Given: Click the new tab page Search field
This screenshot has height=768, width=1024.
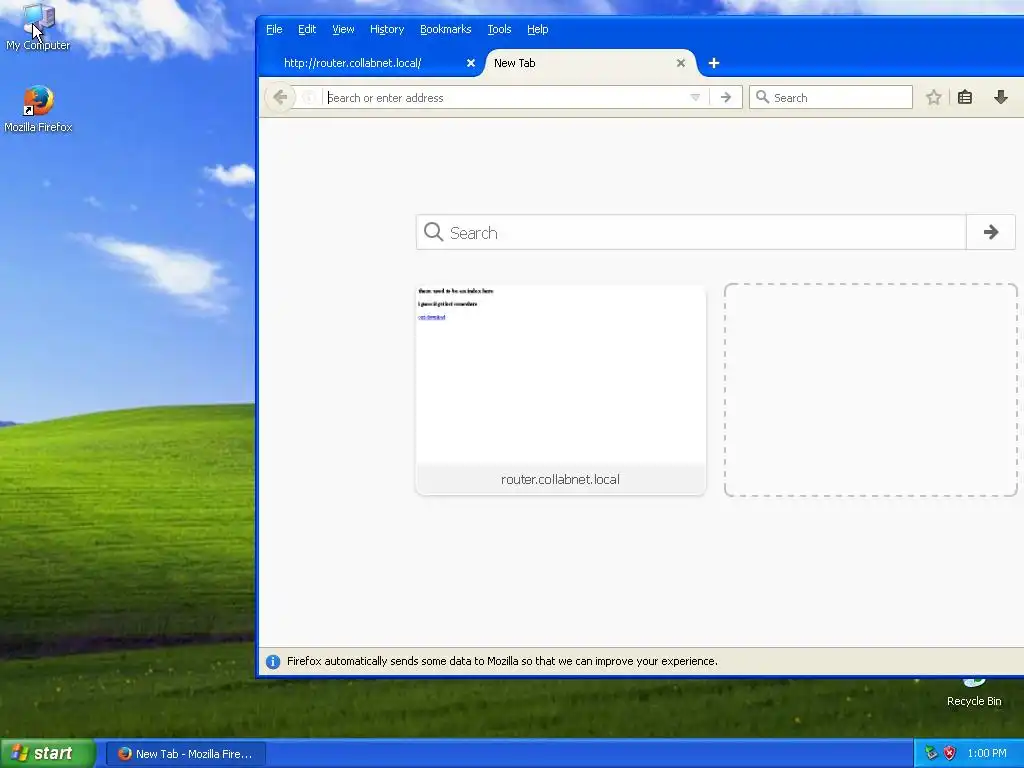Looking at the screenshot, I should tap(691, 232).
